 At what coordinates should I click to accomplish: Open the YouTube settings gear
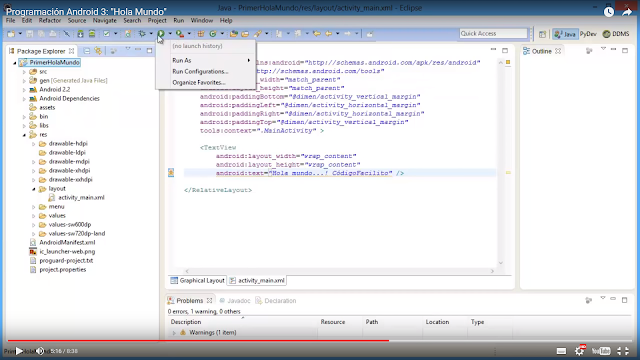(x=579, y=351)
